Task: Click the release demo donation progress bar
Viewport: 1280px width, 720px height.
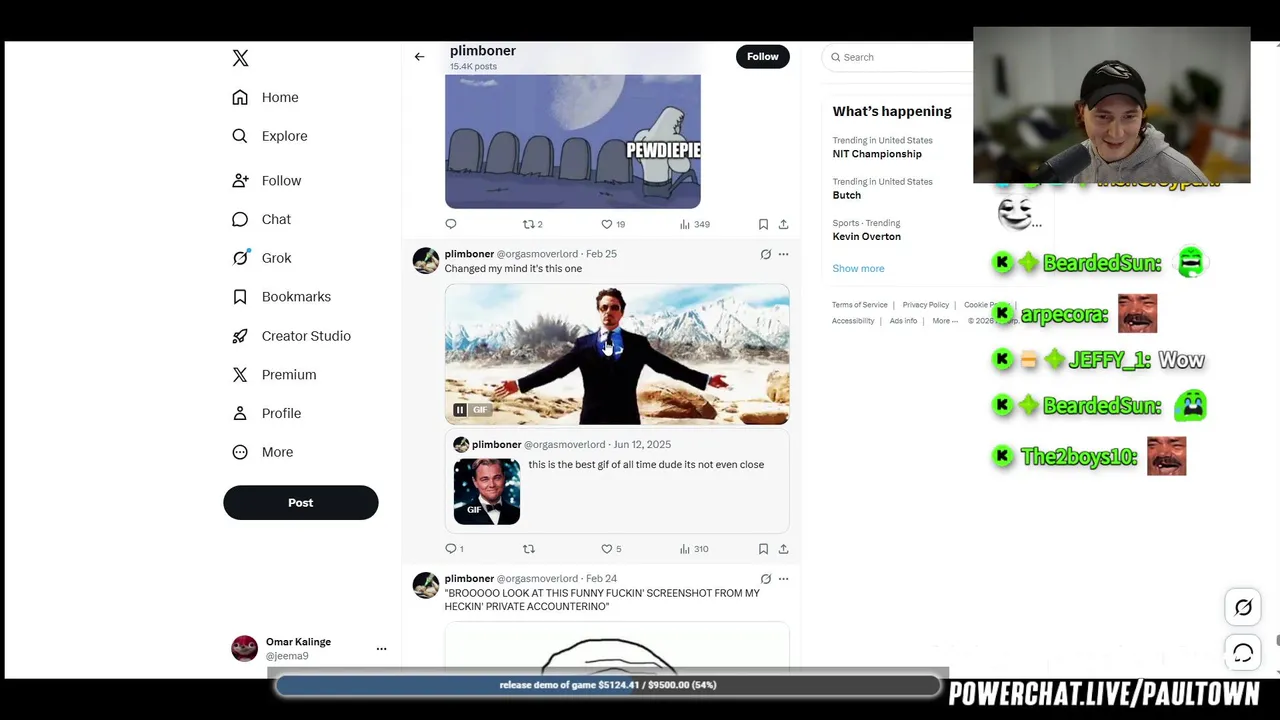Action: 608,685
